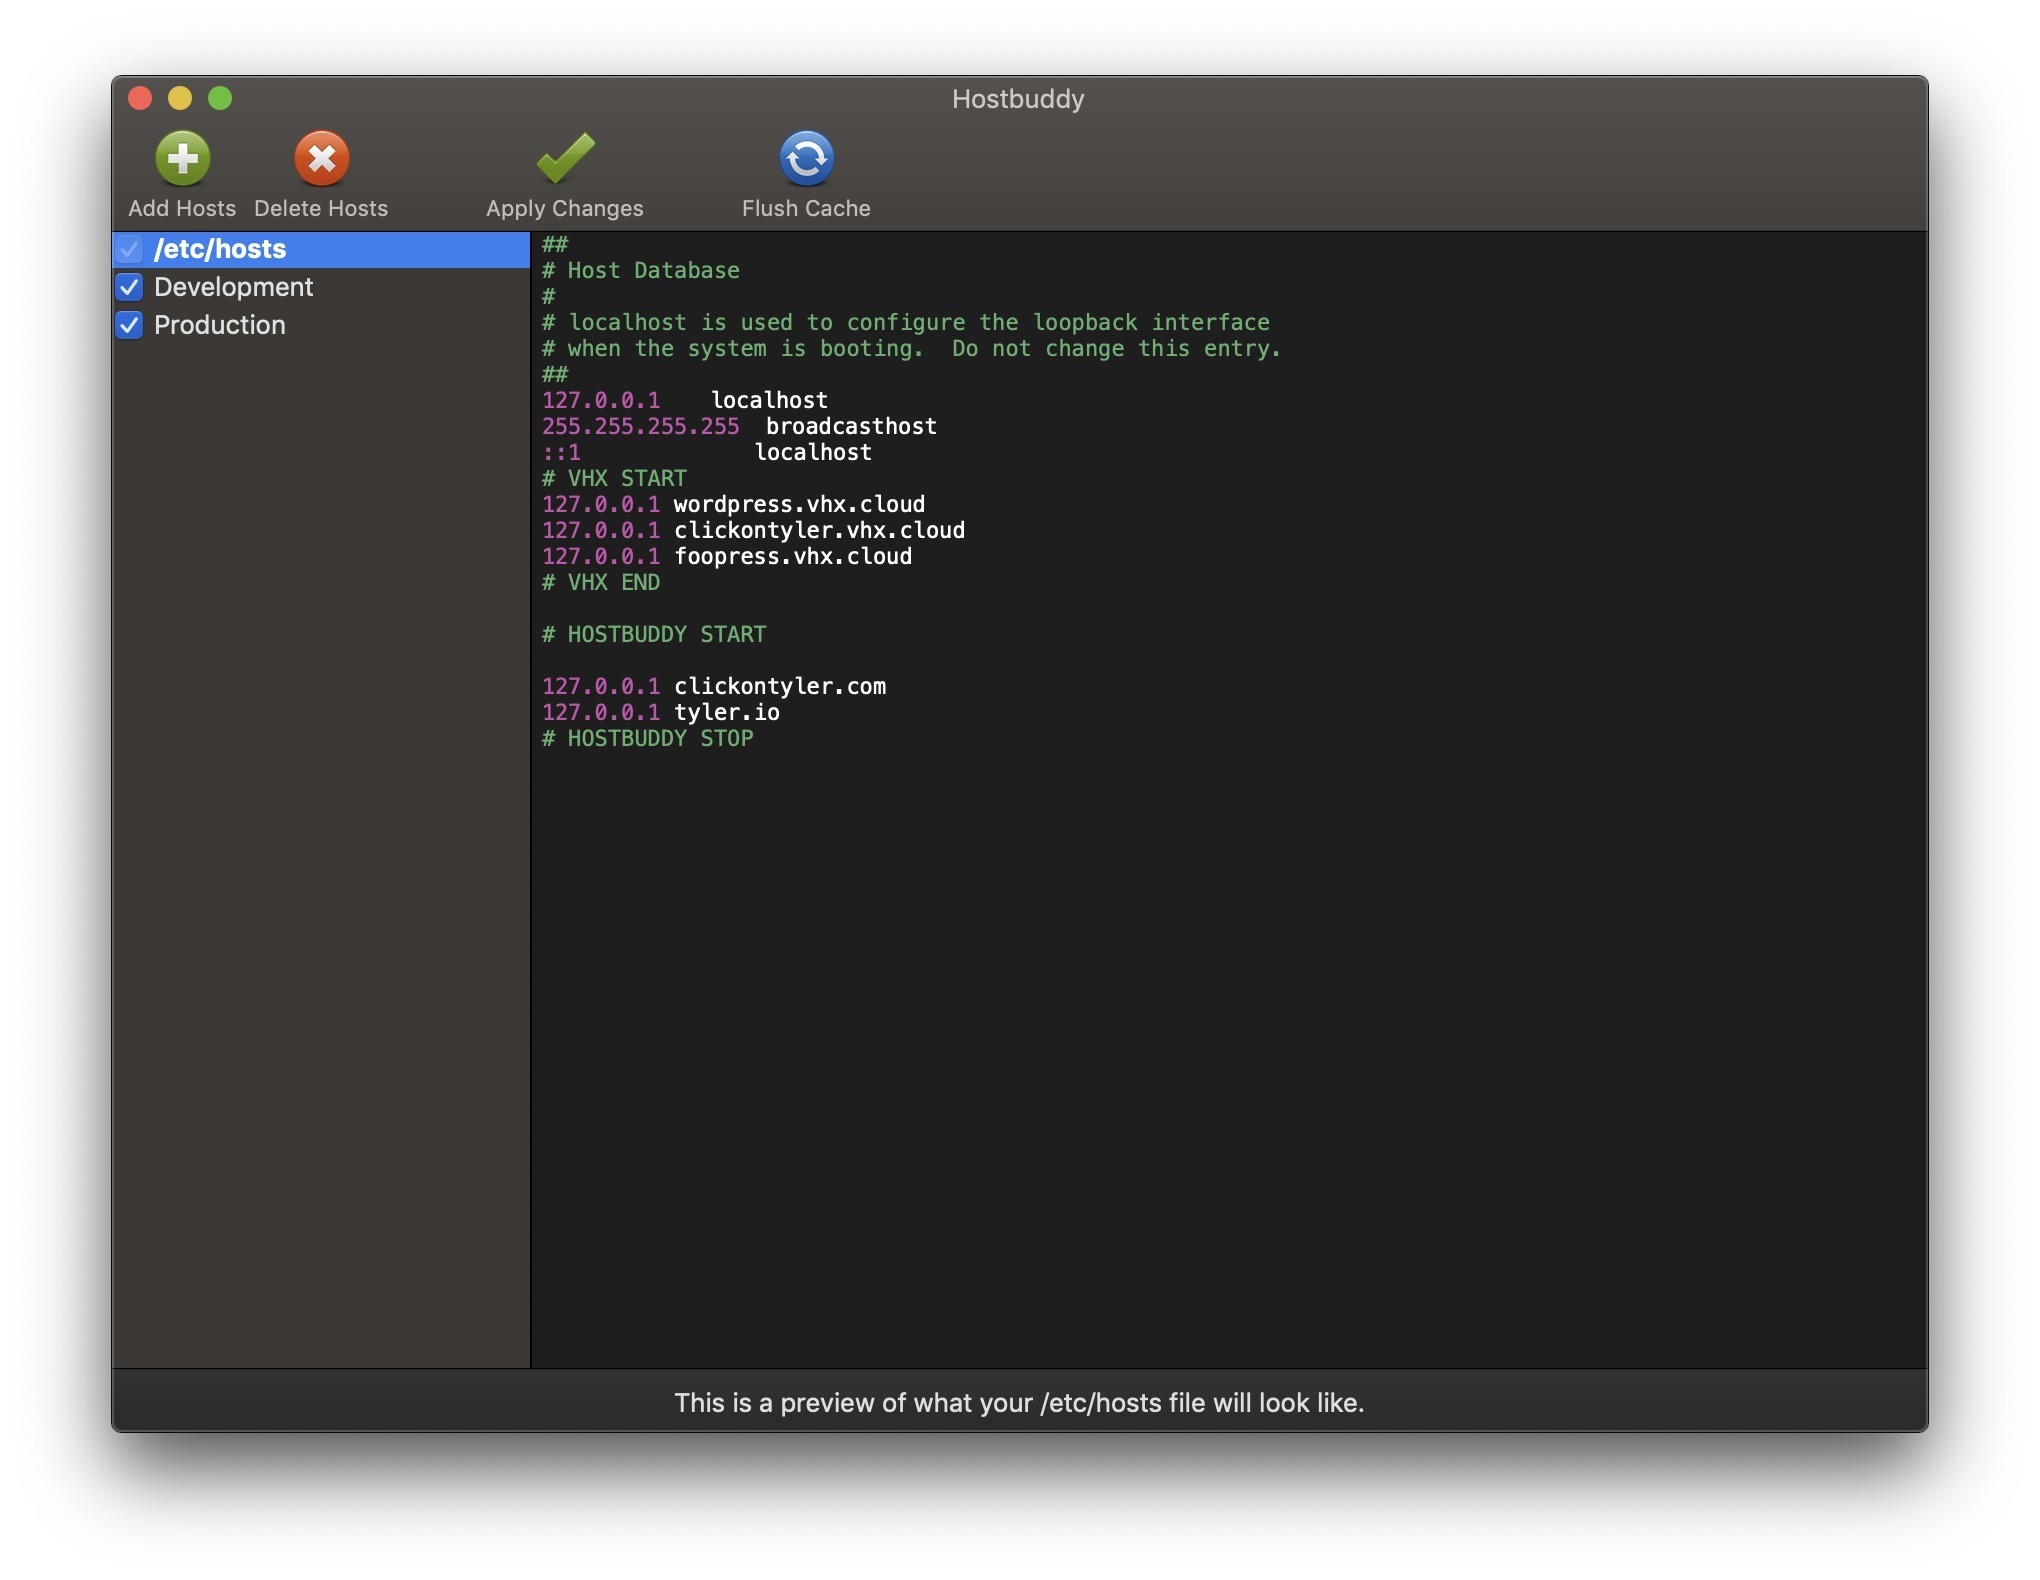Click the Add Hosts plus icon

(x=181, y=157)
